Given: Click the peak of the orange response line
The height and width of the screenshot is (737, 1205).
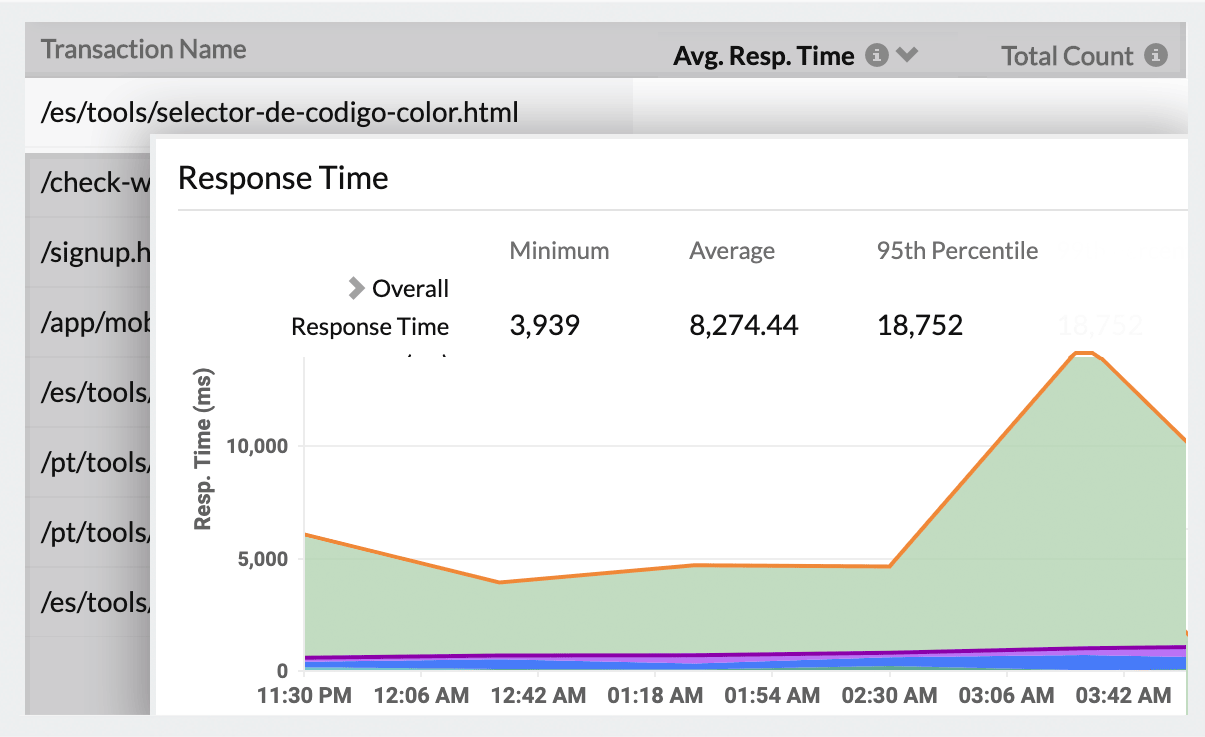Looking at the screenshot, I should click(x=1084, y=352).
